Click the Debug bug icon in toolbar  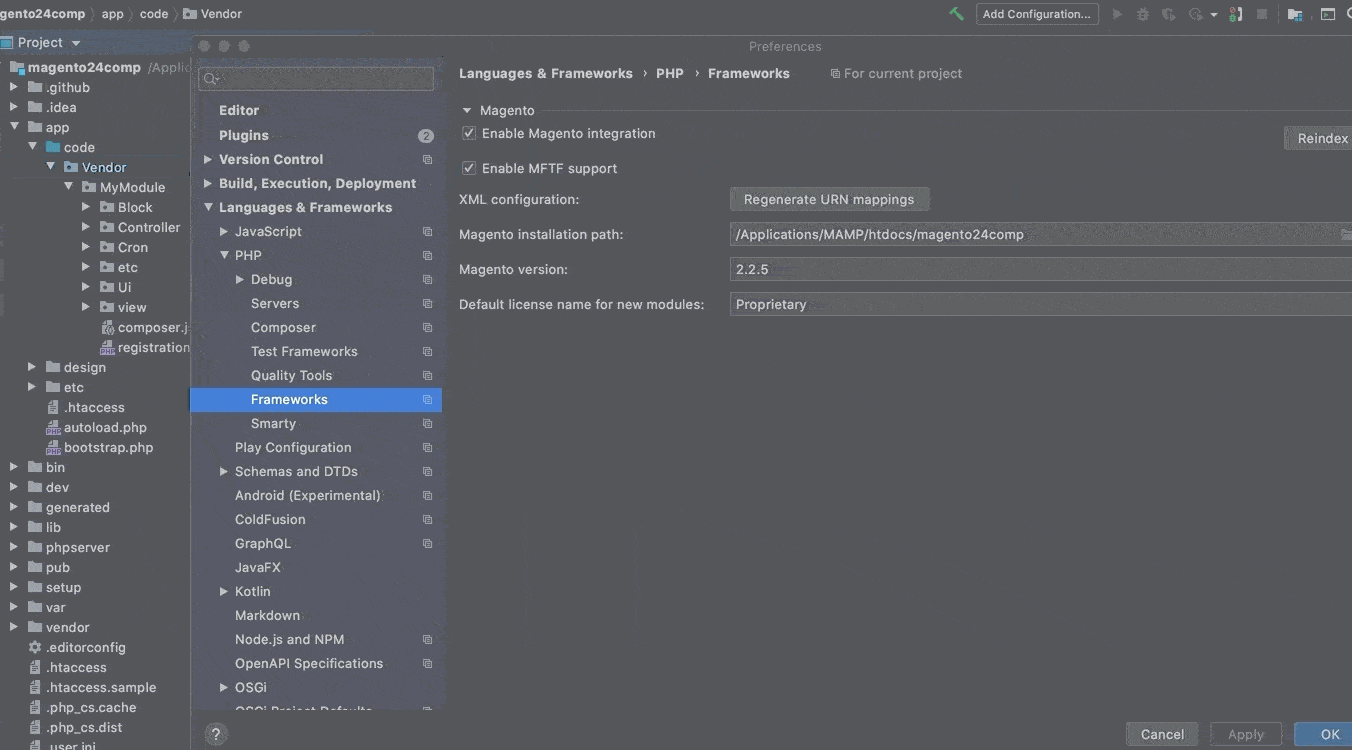pos(1142,14)
